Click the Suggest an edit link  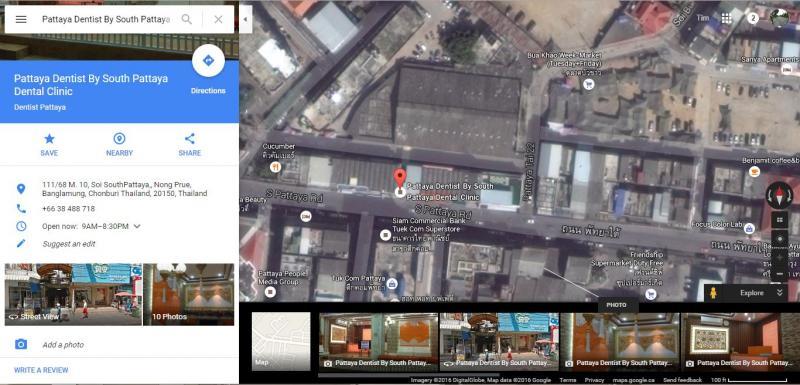pyautogui.click(x=69, y=244)
